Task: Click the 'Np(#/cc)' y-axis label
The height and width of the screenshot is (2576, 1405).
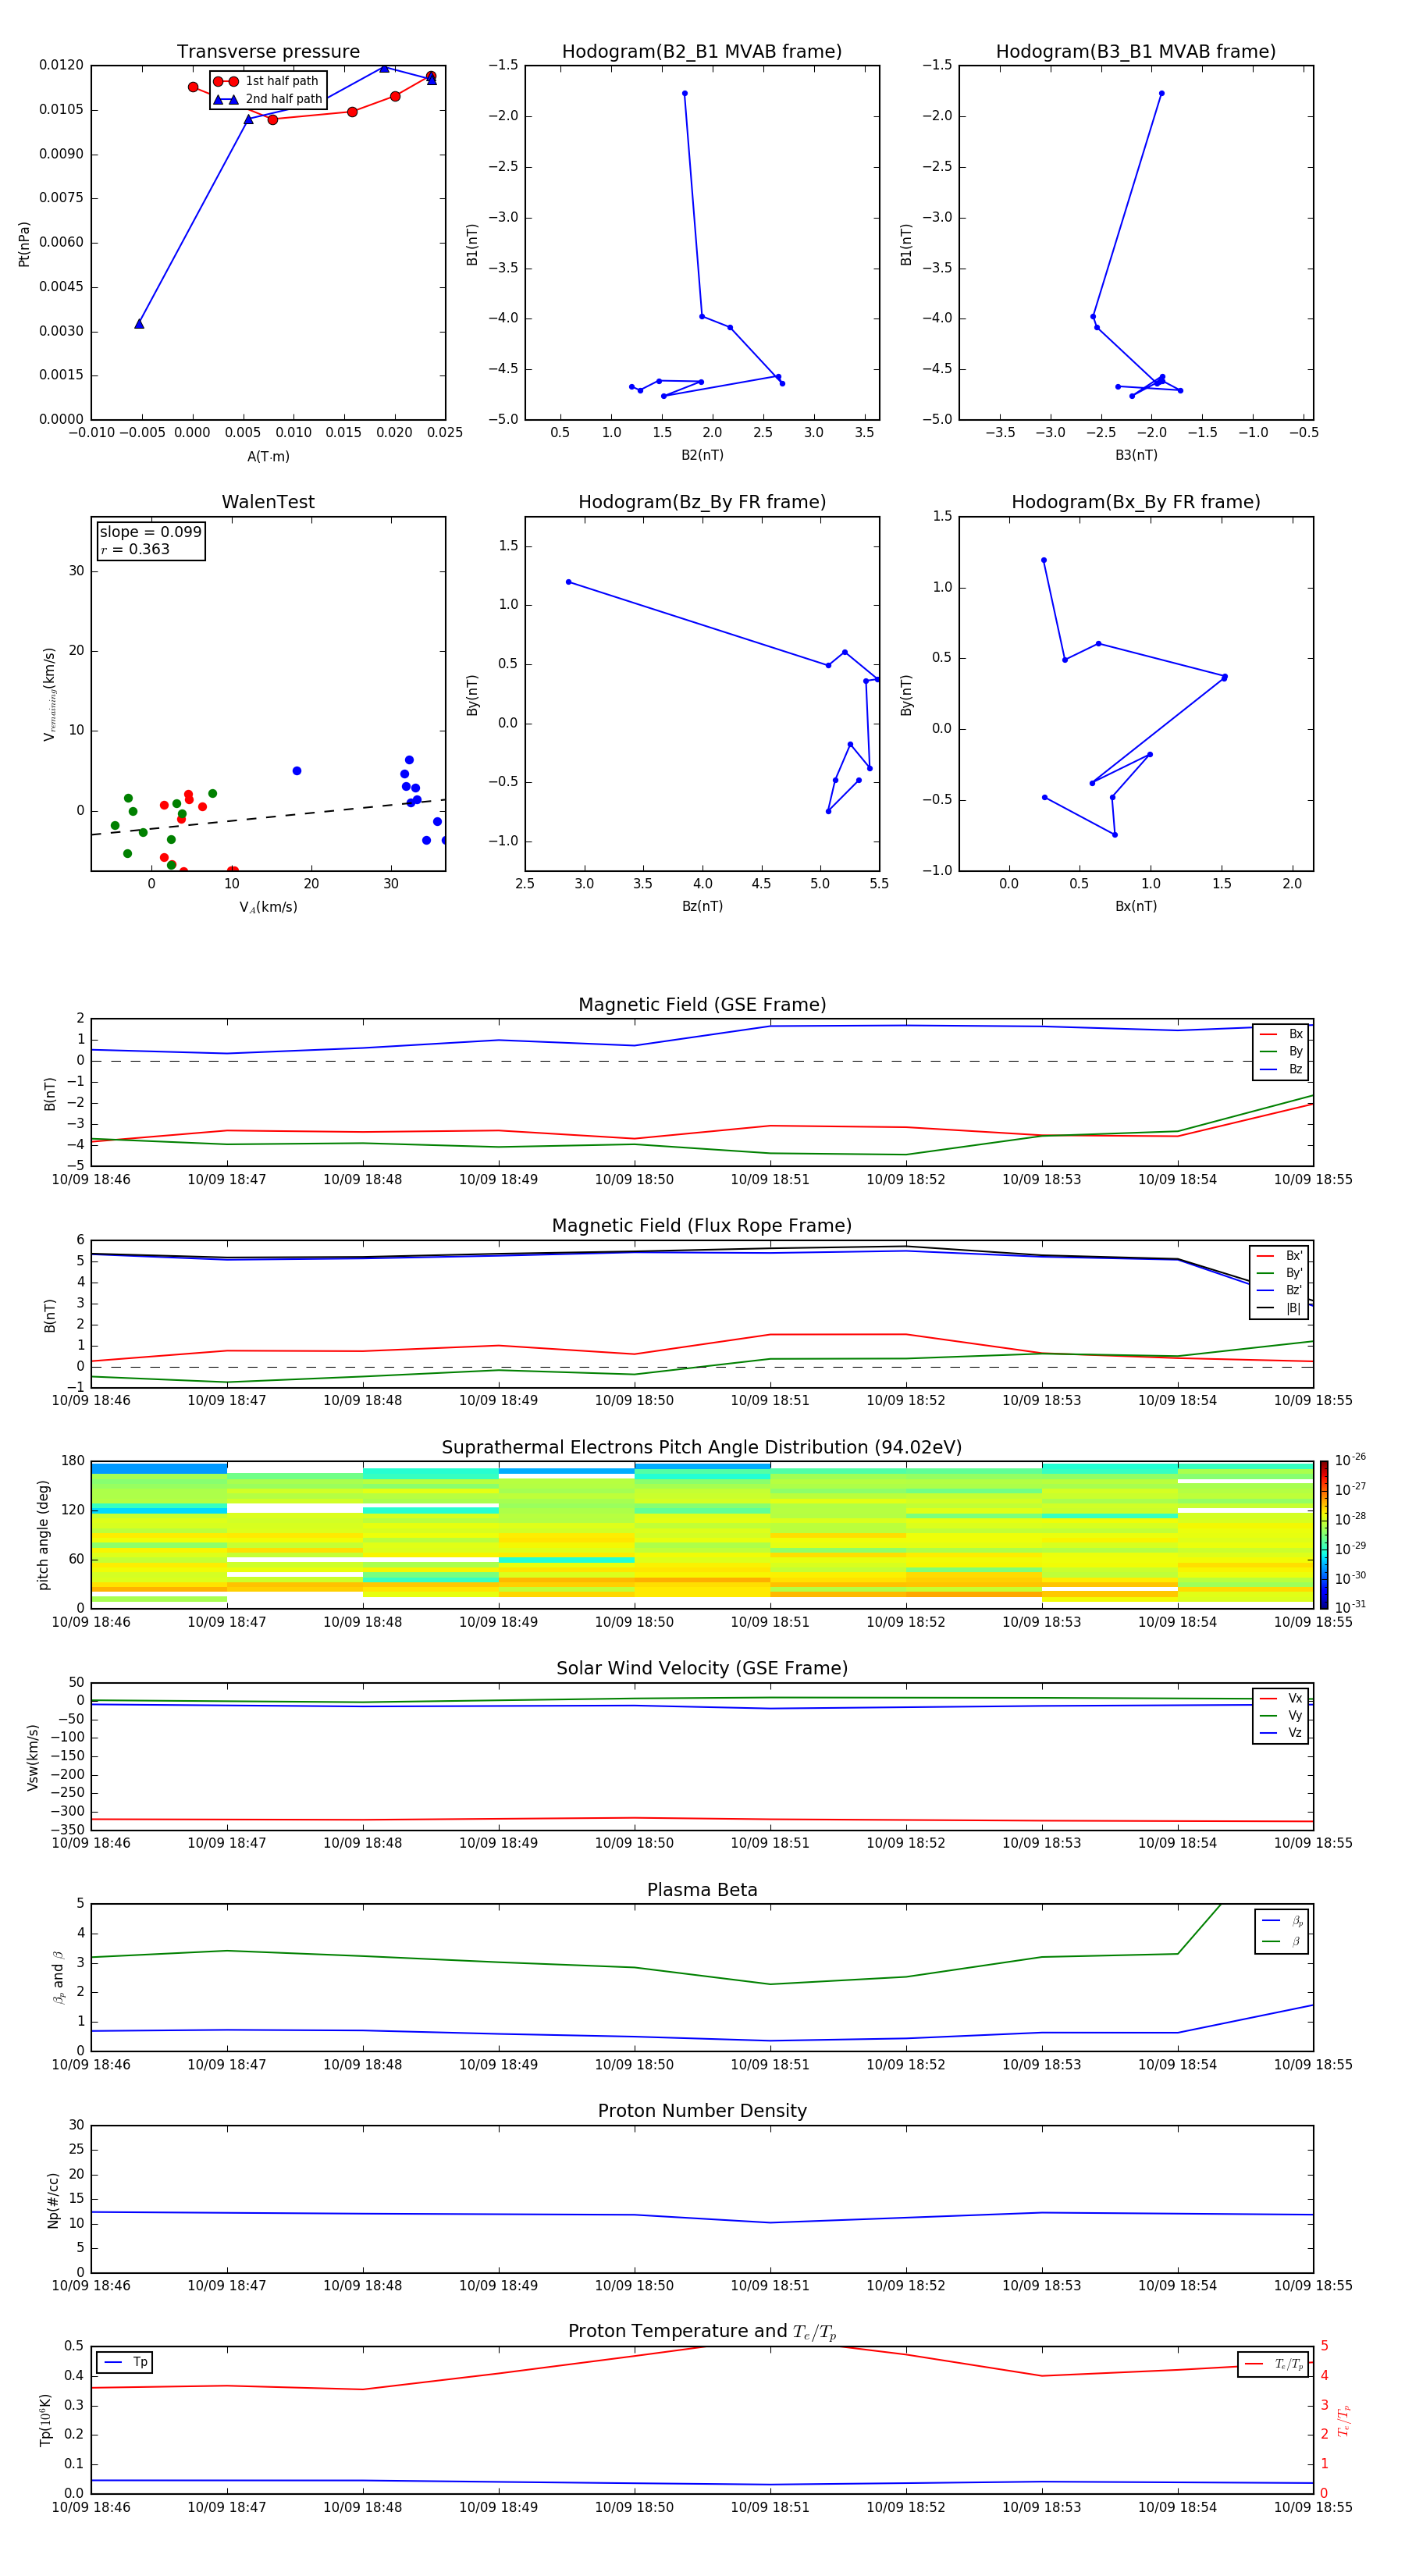Action: (53, 2200)
